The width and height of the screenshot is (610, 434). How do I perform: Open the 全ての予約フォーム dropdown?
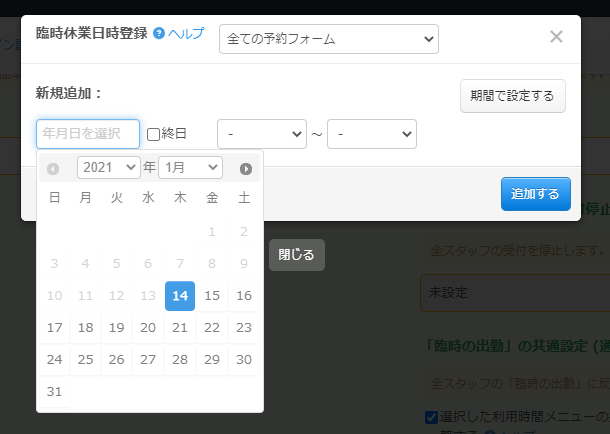click(x=328, y=39)
